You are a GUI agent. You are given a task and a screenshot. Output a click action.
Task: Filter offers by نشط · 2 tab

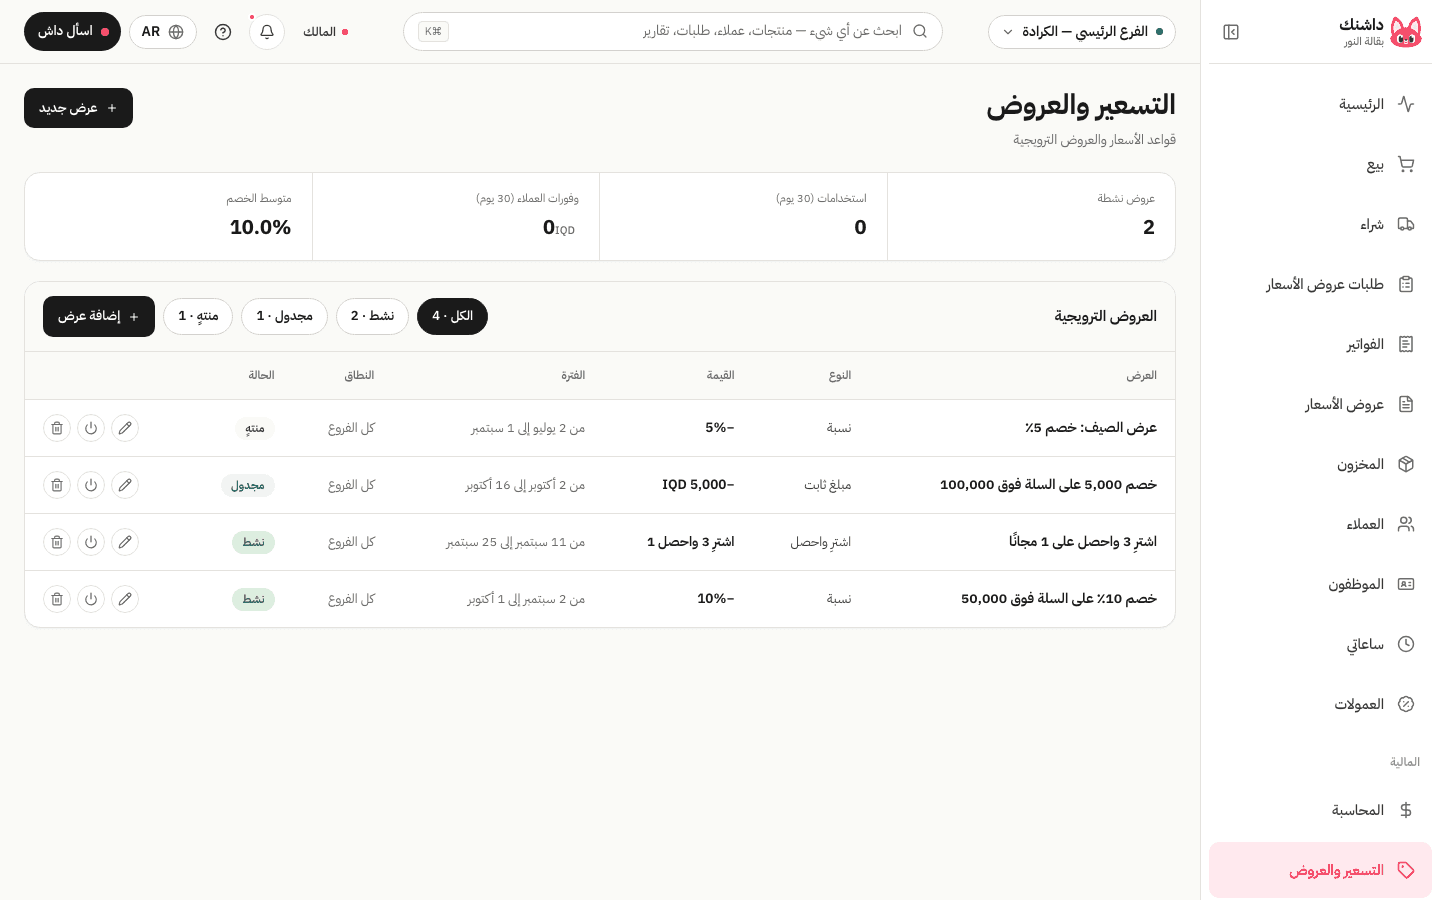click(x=372, y=316)
